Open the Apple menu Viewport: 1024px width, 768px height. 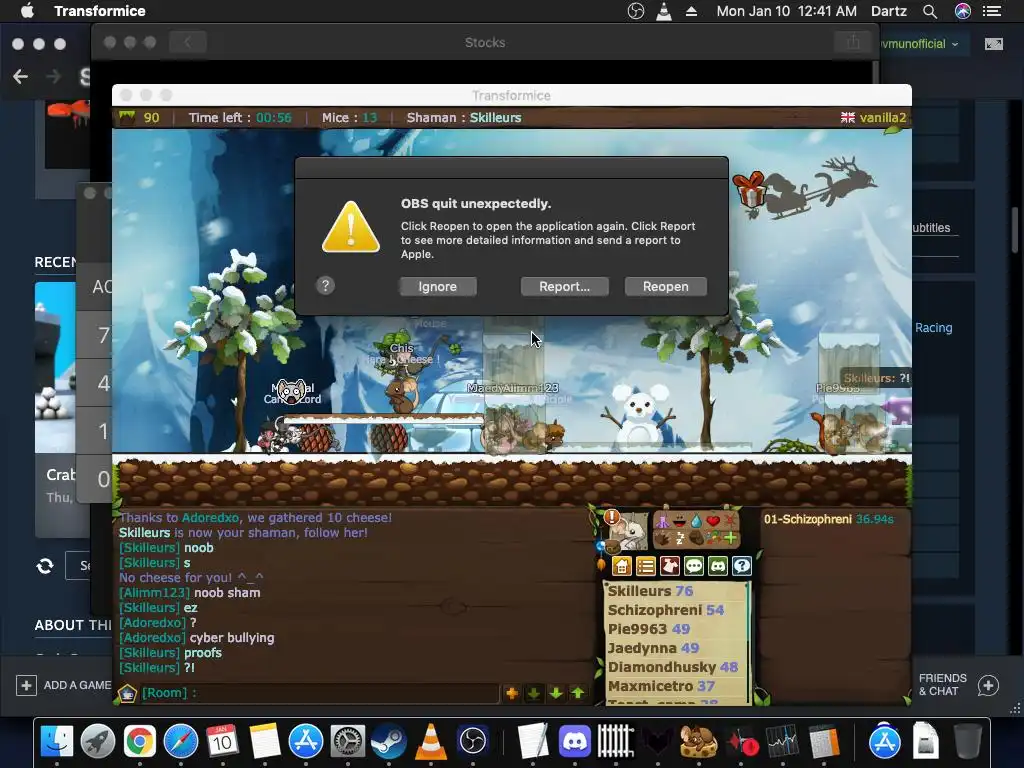coord(27,11)
